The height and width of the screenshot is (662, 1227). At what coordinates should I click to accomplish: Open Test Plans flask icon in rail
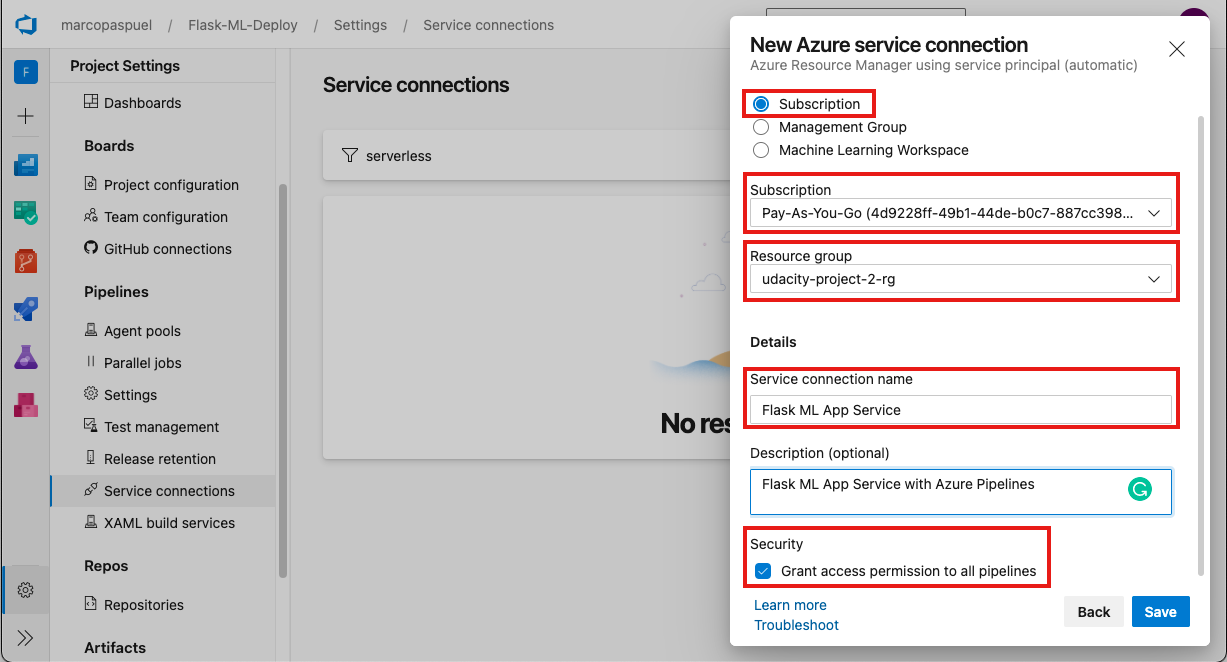pos(25,357)
